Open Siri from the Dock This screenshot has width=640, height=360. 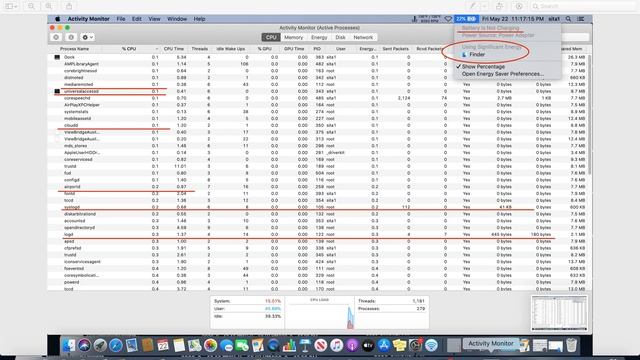pyautogui.click(x=84, y=345)
